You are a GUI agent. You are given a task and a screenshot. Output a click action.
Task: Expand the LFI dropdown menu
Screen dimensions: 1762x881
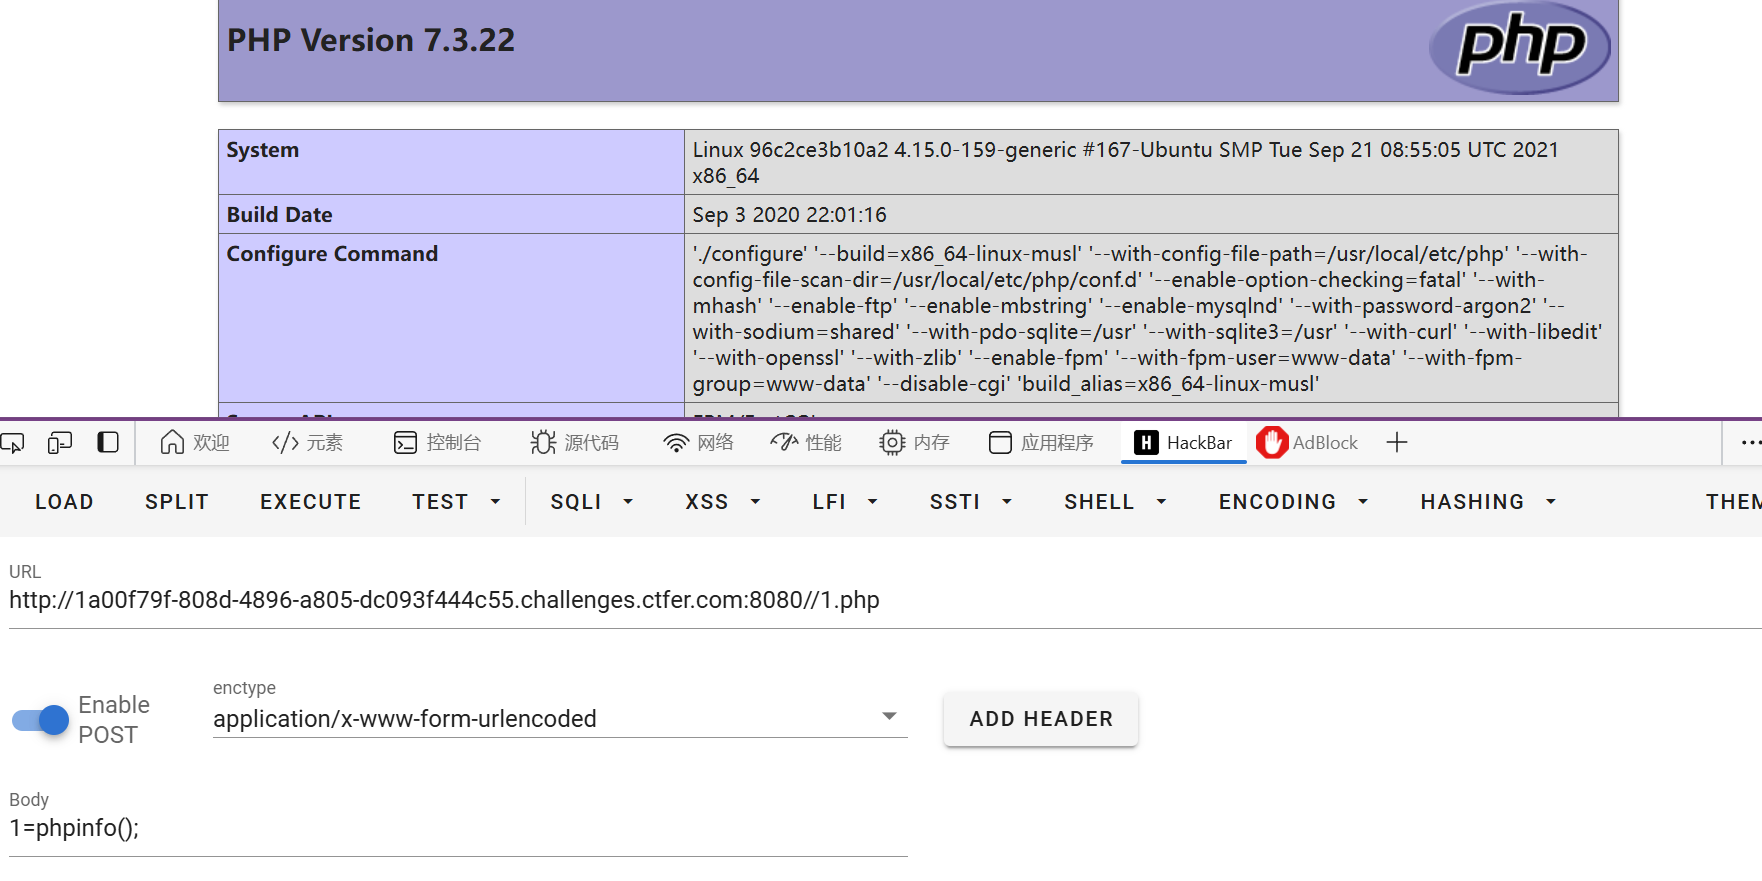[x=845, y=502]
